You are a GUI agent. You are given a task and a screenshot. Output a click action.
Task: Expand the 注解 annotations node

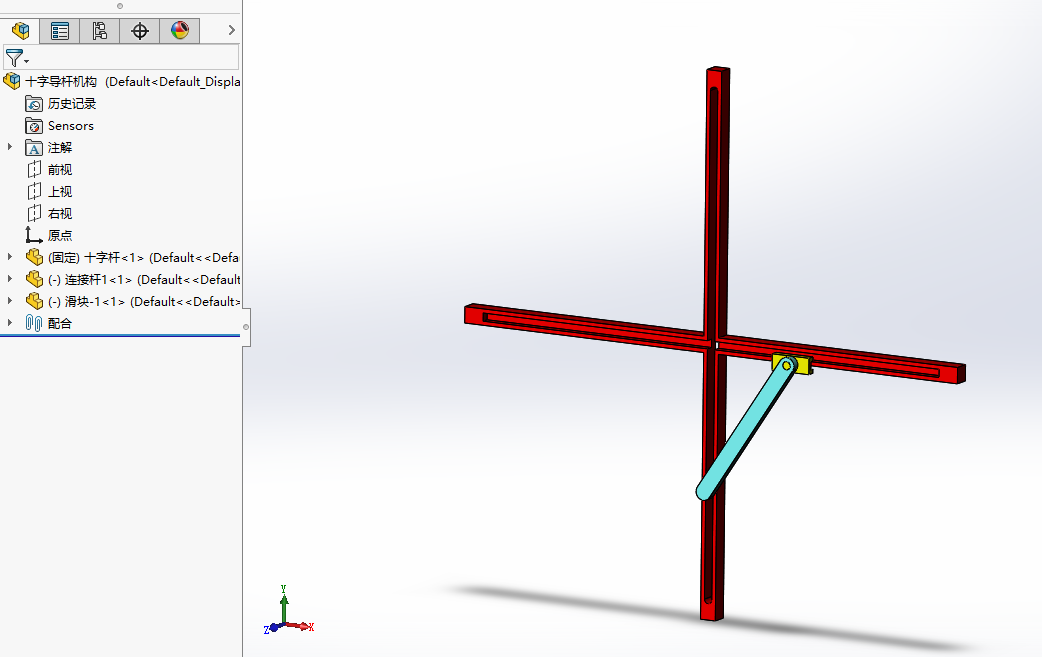pos(9,147)
